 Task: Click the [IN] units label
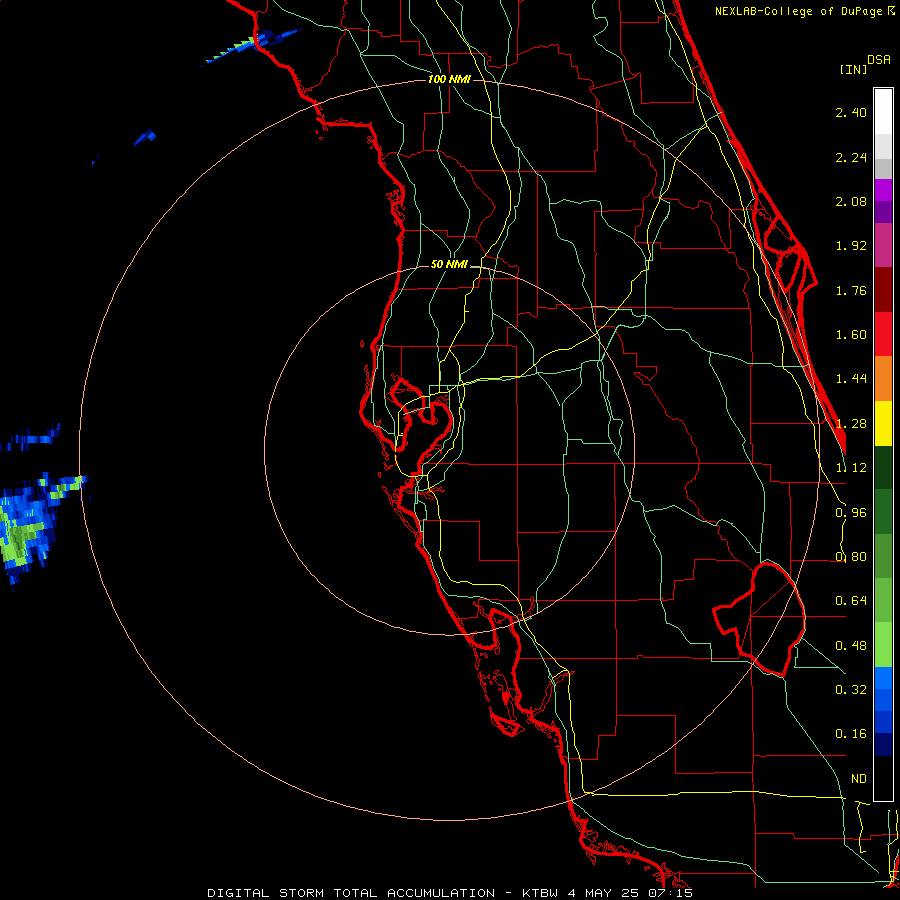[x=854, y=69]
